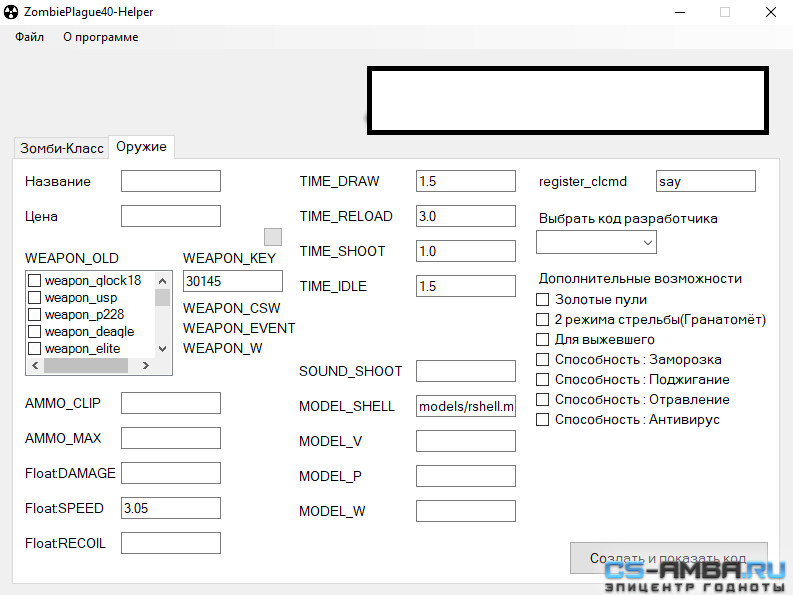Tick the weapon_deagle checkbox
793x595 pixels.
(34, 332)
